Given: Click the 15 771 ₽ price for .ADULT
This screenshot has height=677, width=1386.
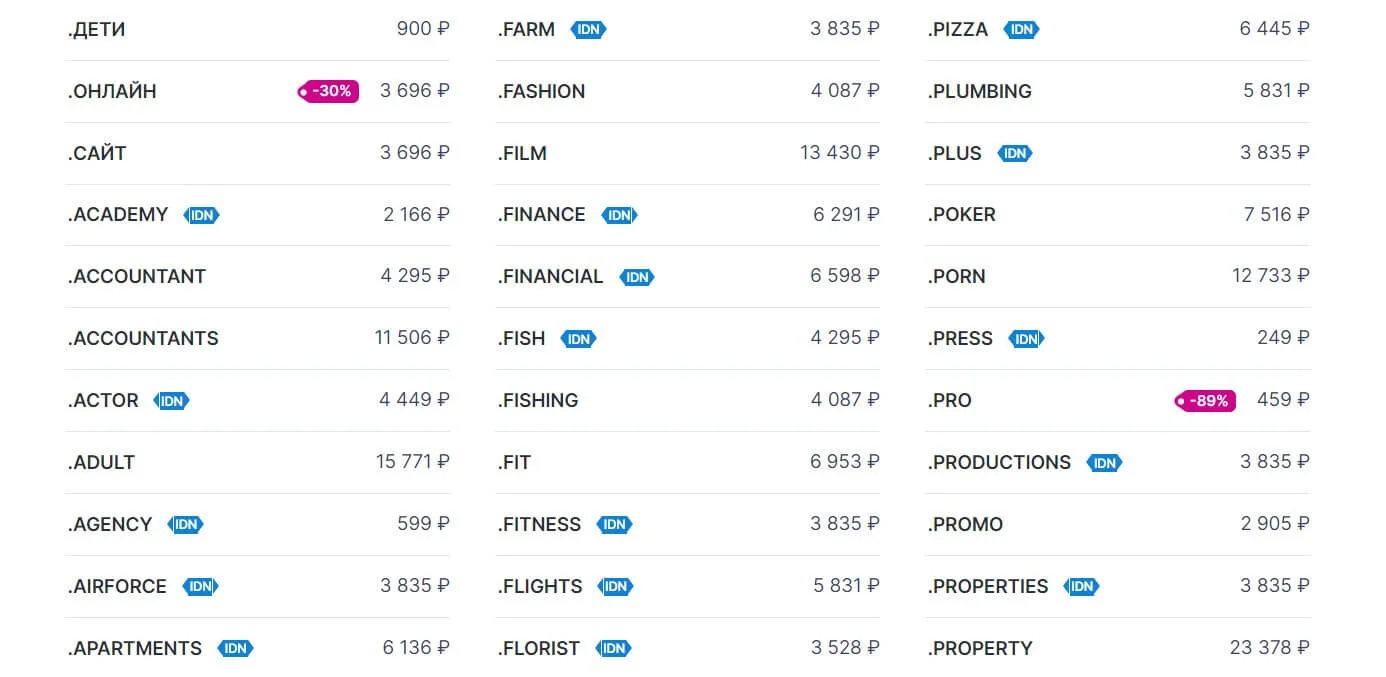Looking at the screenshot, I should click(x=412, y=462).
